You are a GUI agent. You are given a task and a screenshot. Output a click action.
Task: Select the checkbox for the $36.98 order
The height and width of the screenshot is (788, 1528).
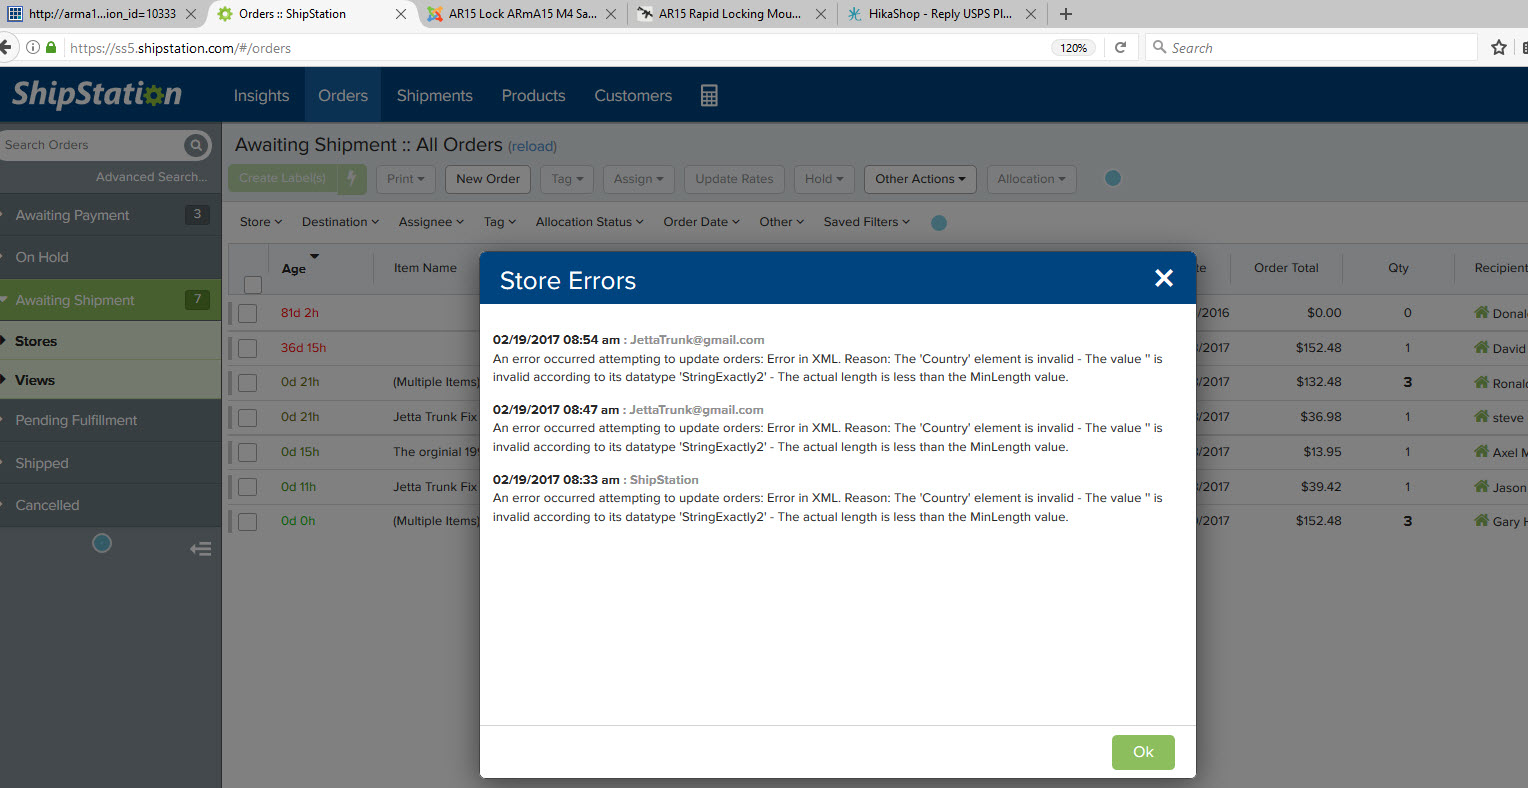(248, 417)
